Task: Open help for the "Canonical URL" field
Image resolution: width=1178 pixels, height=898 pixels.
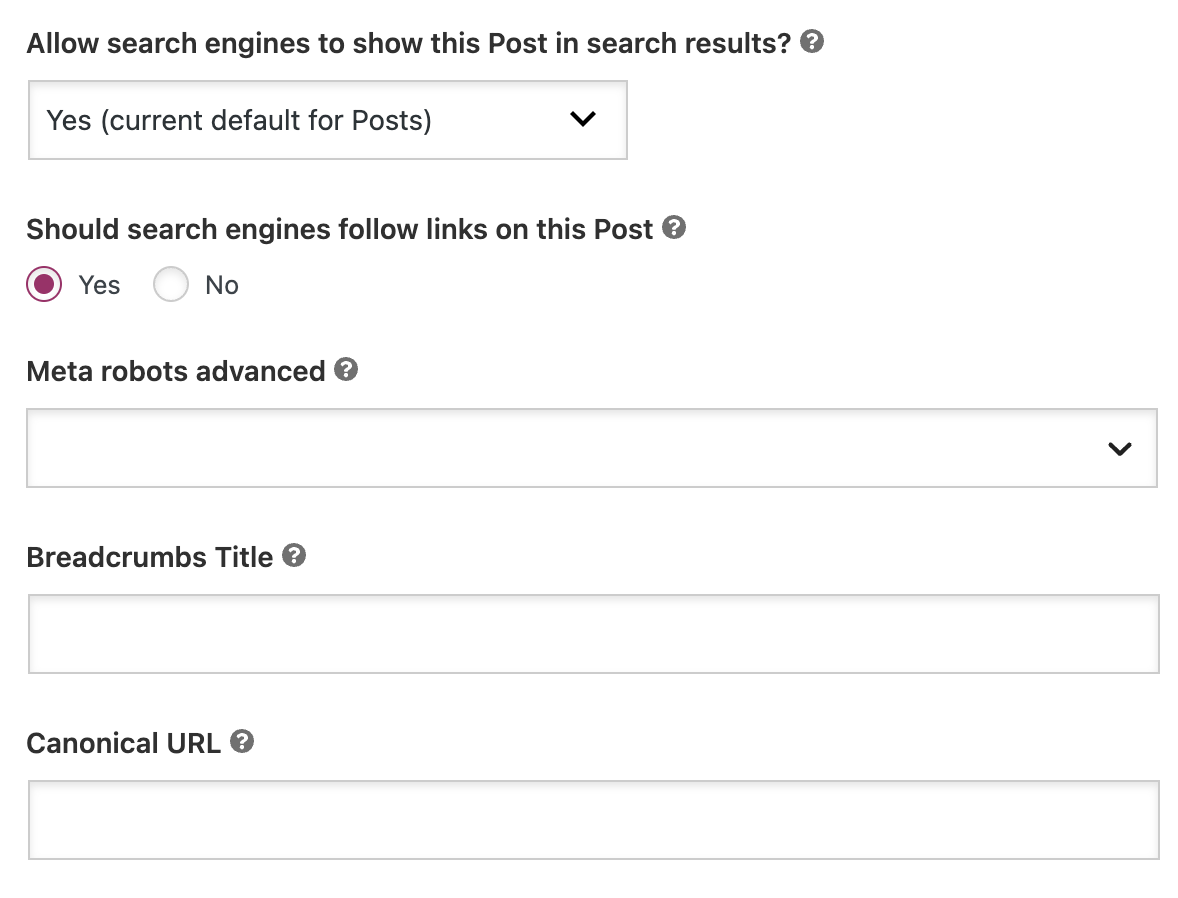Action: pyautogui.click(x=240, y=742)
